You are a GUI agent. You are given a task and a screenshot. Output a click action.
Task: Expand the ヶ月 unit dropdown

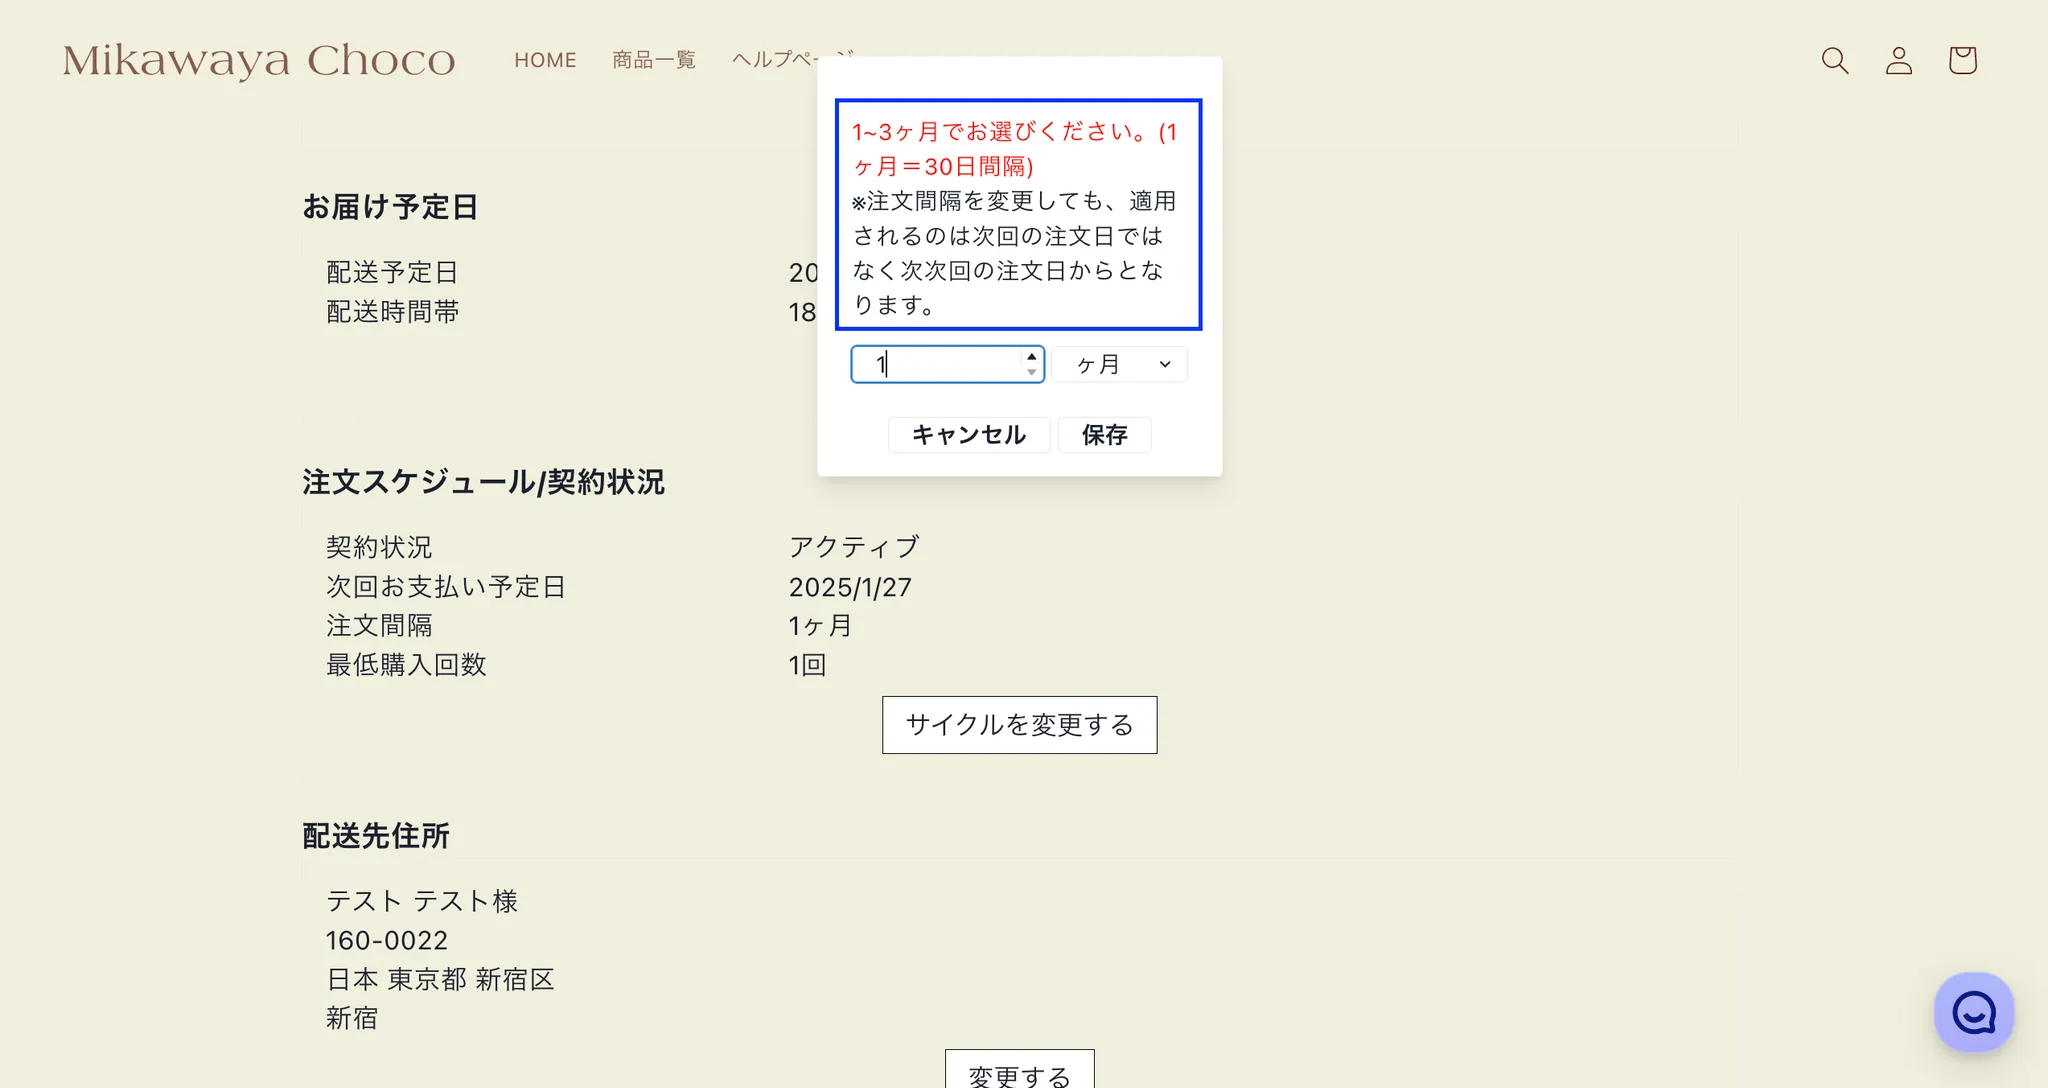tap(1120, 364)
